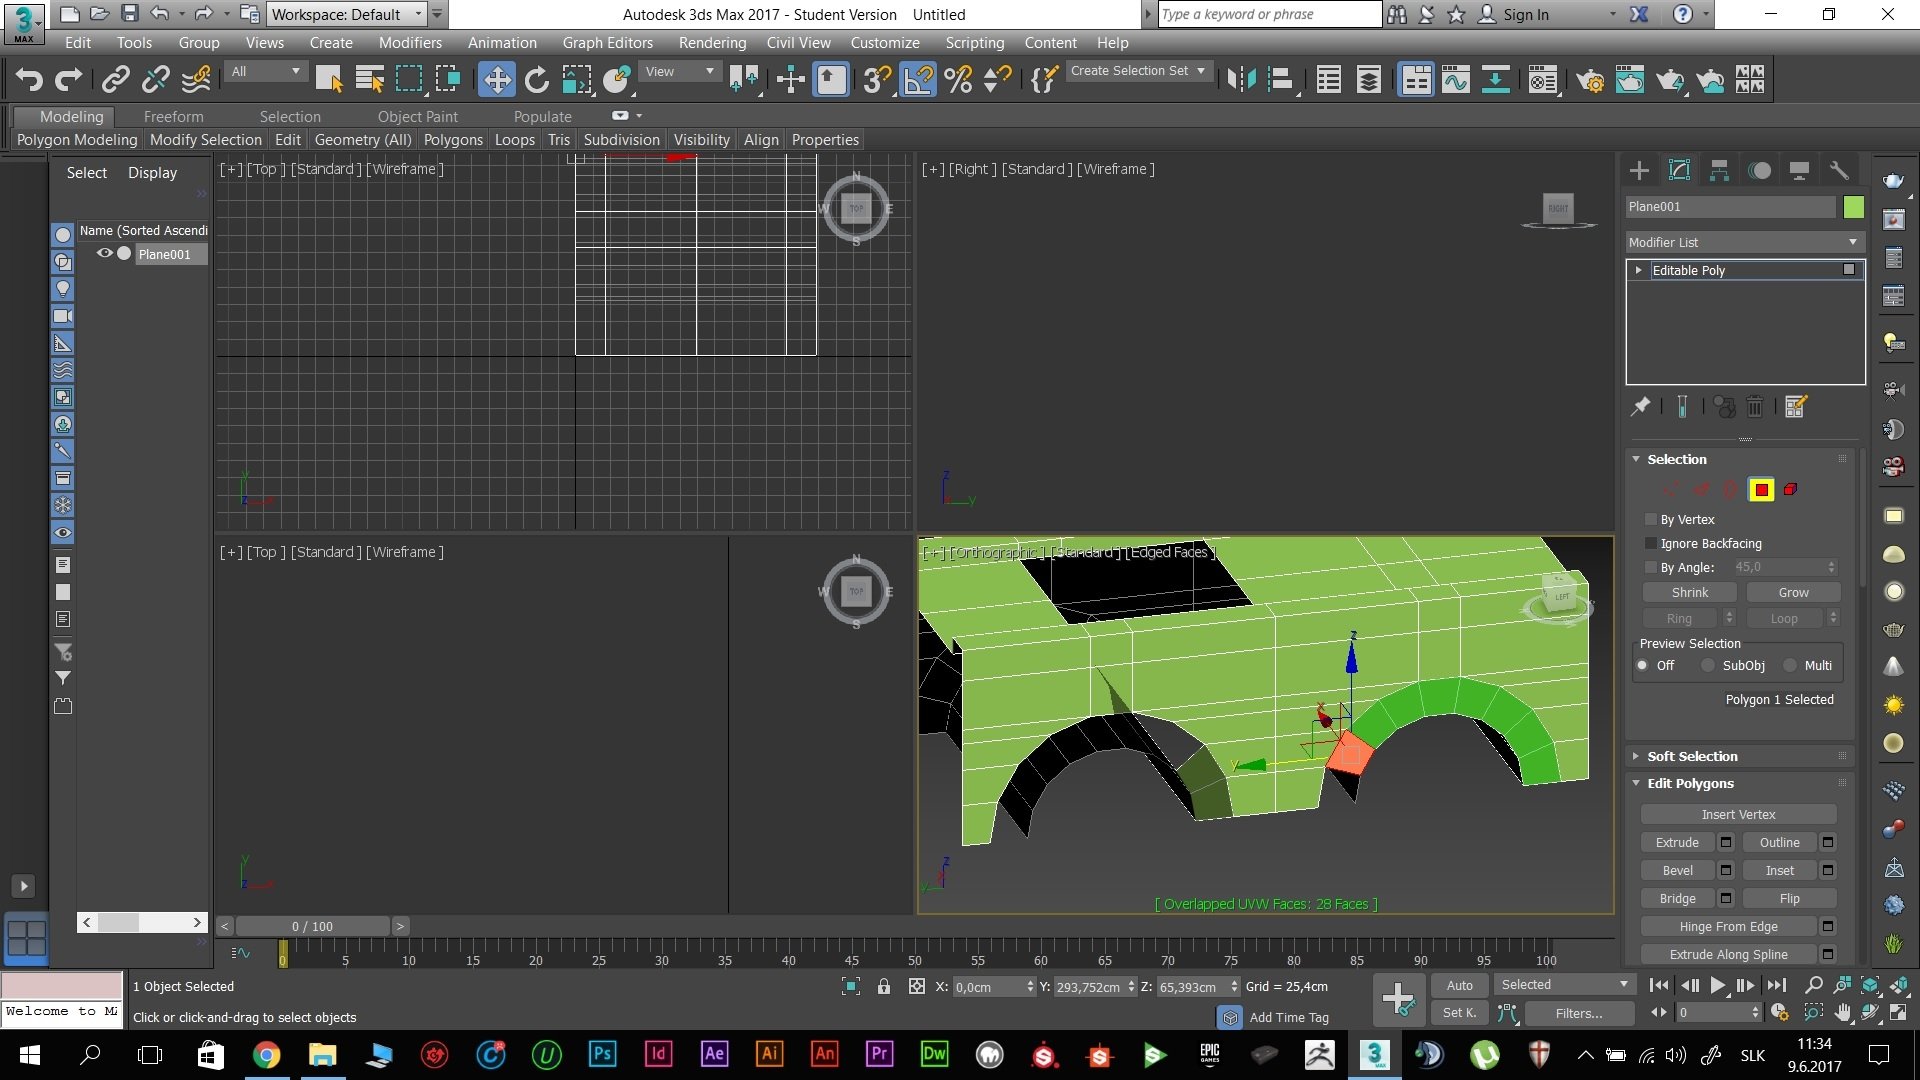Select the Shrink selection icon
The height and width of the screenshot is (1080, 1920).
(x=1691, y=592)
